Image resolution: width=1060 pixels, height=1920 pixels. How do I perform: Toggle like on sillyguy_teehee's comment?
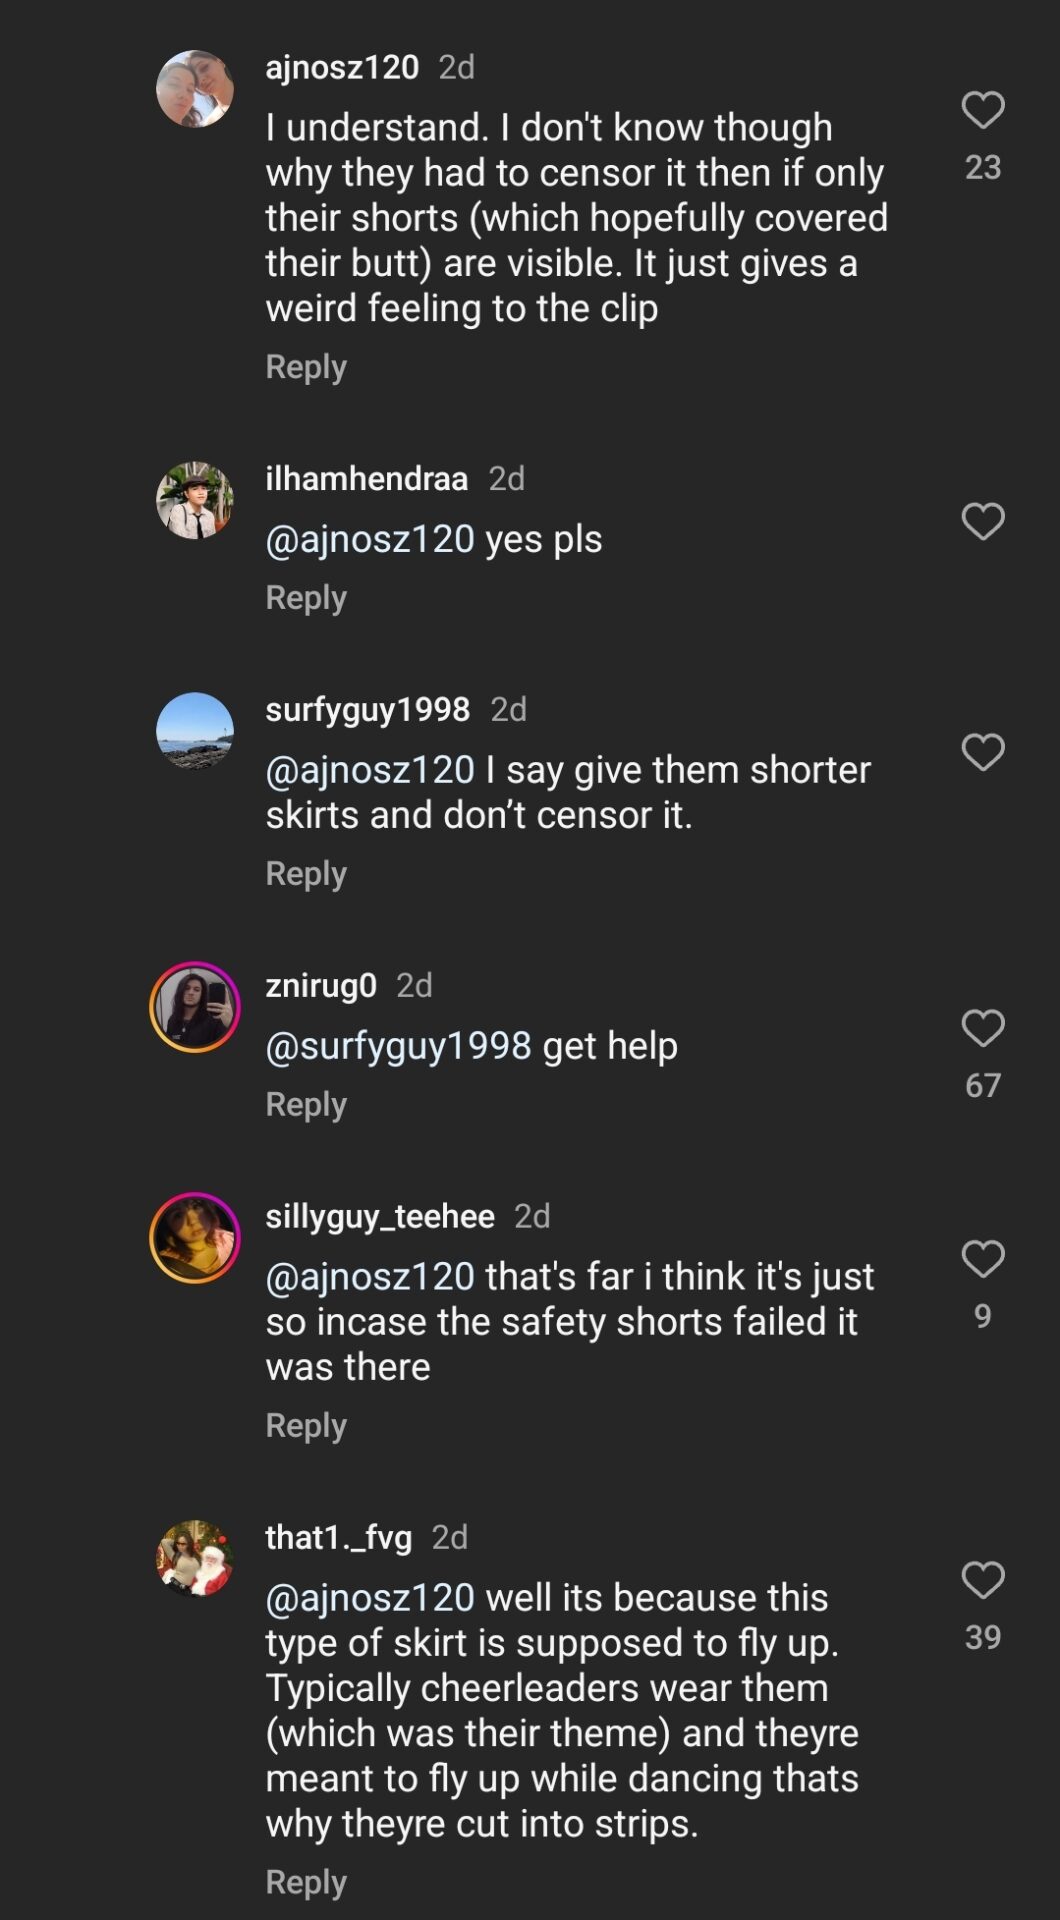coord(984,1258)
